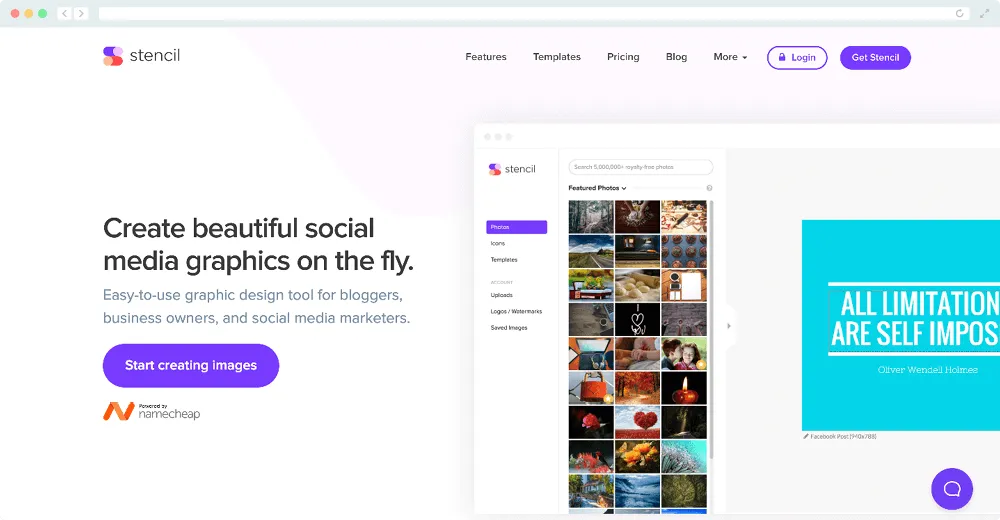Image resolution: width=1000 pixels, height=520 pixels.
Task: Click the Oliver Wendell Holmes text
Action: (927, 370)
